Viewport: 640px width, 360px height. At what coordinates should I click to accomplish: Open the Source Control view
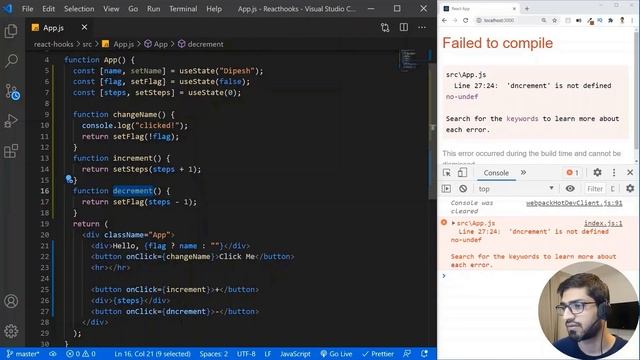pos(12,91)
